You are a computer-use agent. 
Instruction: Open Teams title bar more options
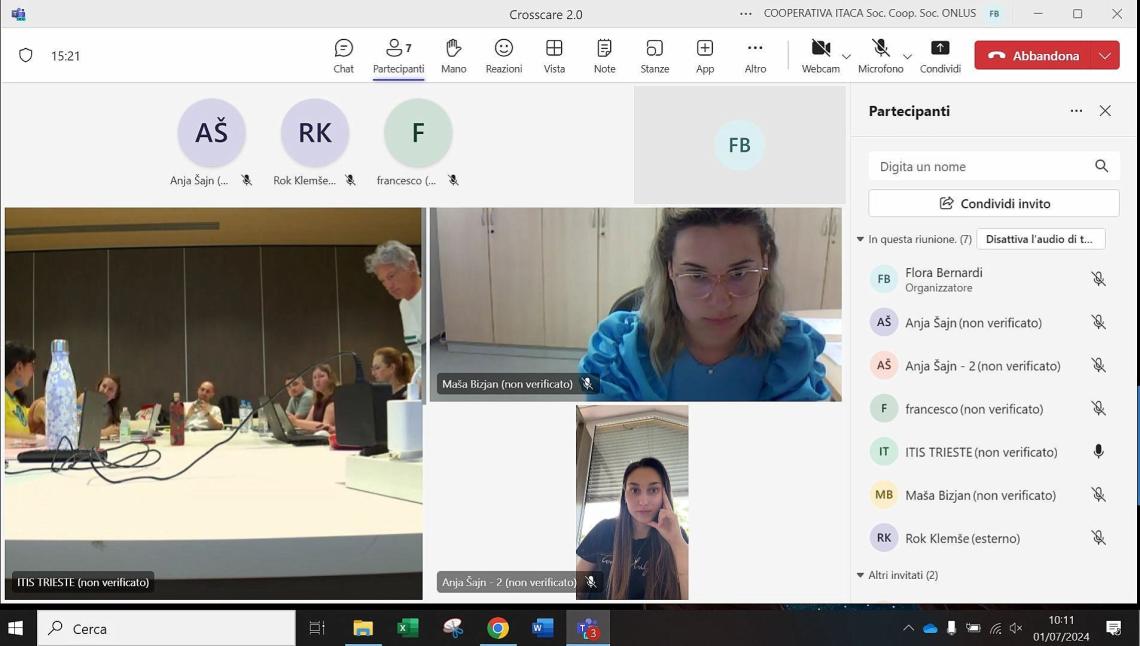[745, 14]
